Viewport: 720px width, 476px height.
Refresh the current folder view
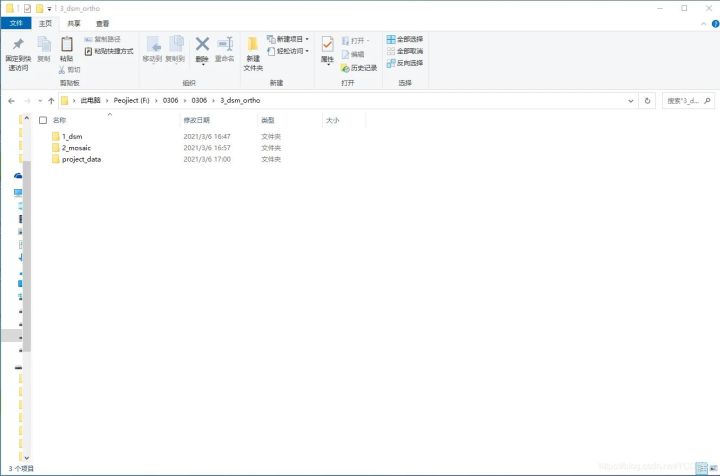click(648, 101)
